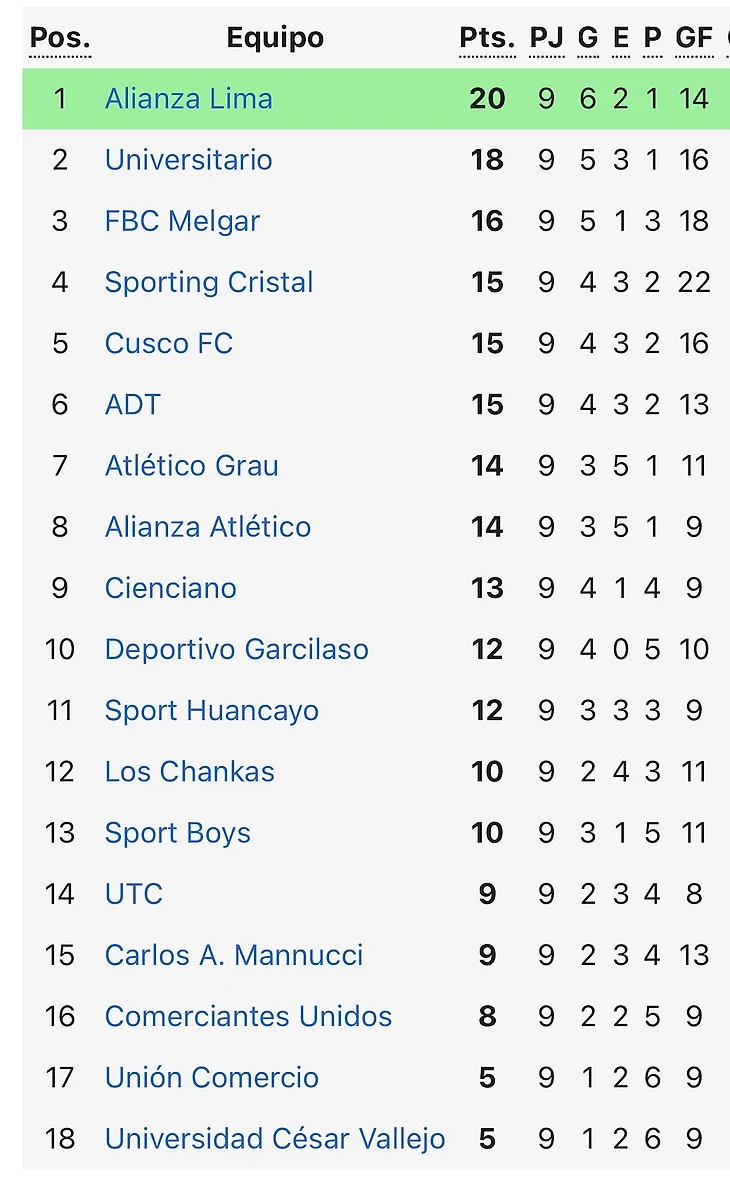
Task: Click the UTC team link
Action: click(133, 894)
